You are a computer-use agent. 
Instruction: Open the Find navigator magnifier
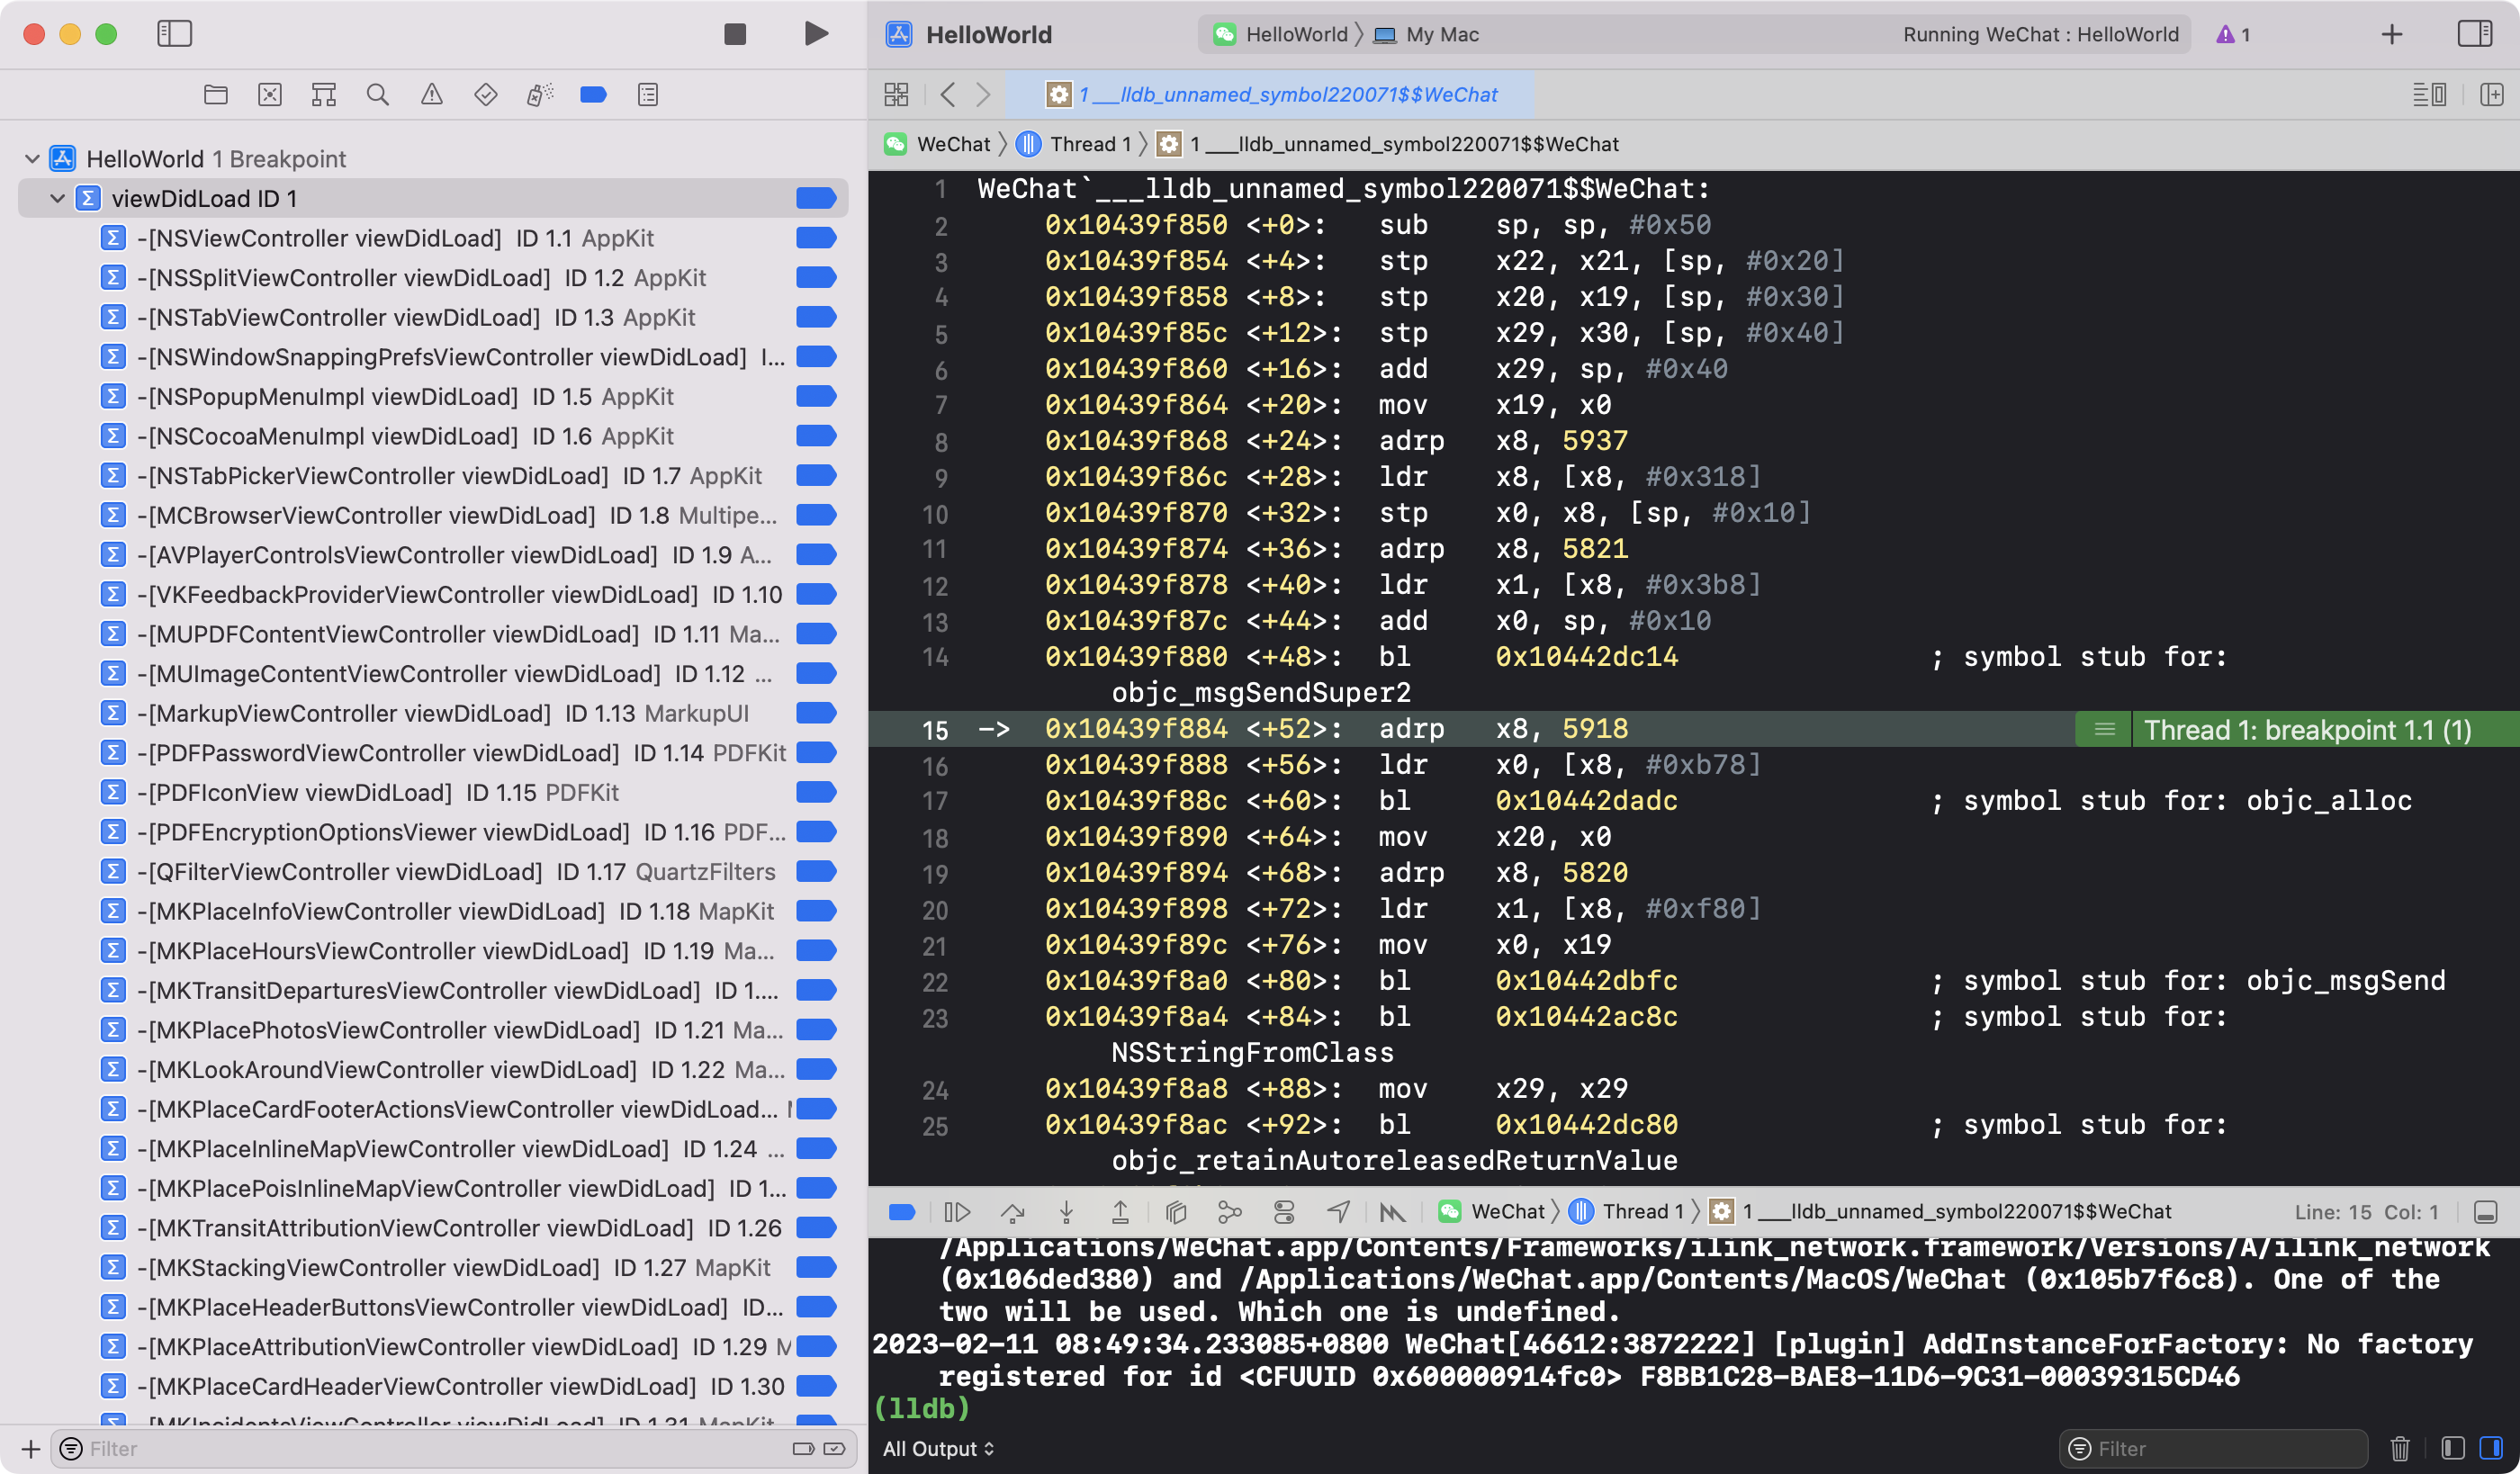pos(378,95)
